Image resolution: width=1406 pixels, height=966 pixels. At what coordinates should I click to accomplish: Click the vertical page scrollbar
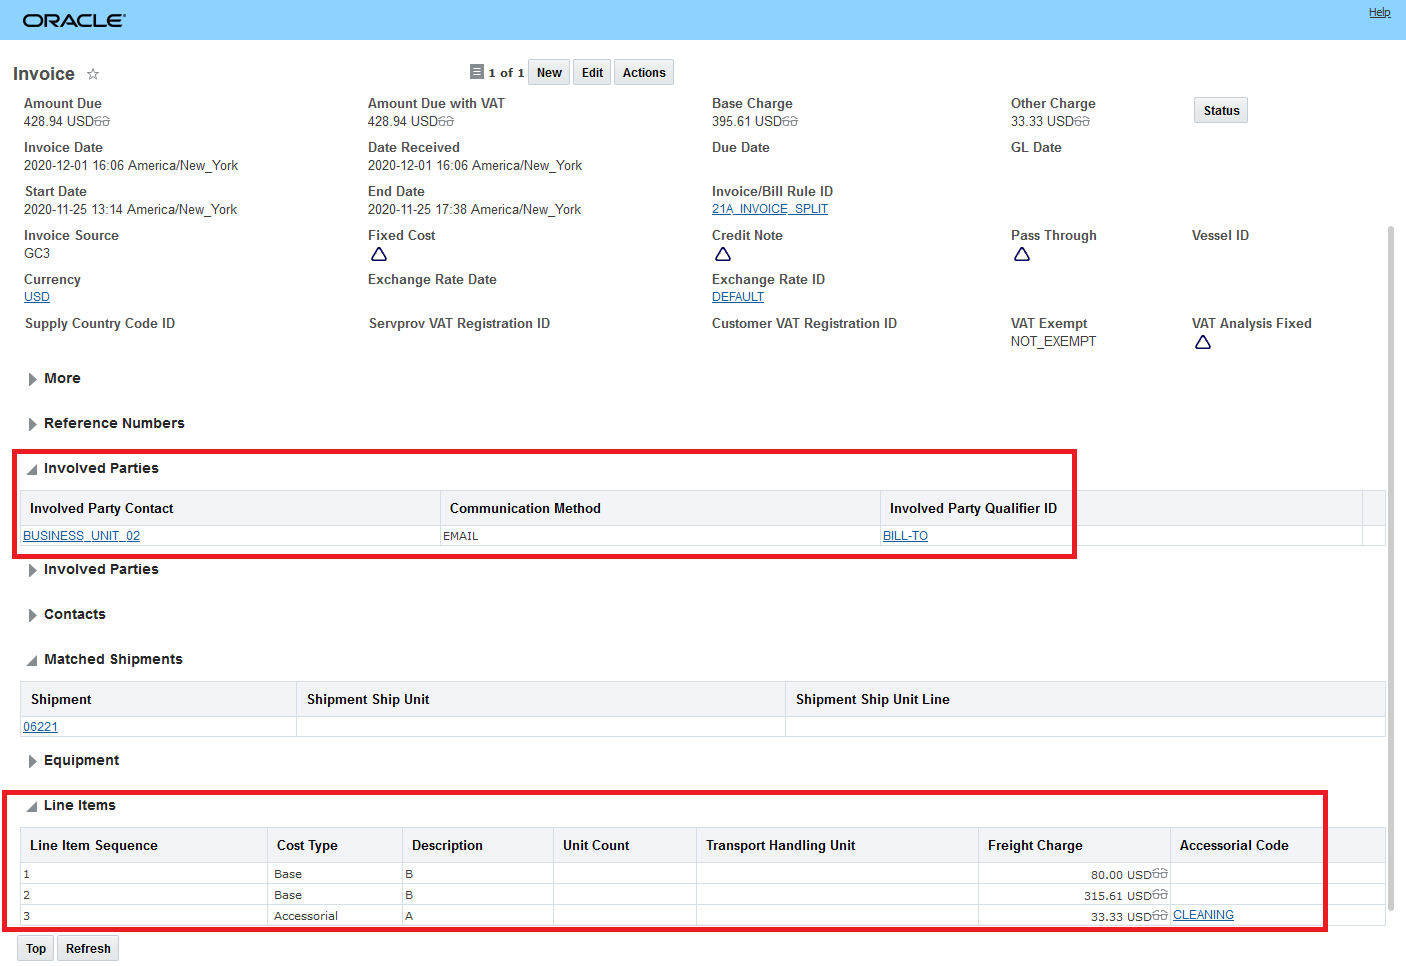1391,568
